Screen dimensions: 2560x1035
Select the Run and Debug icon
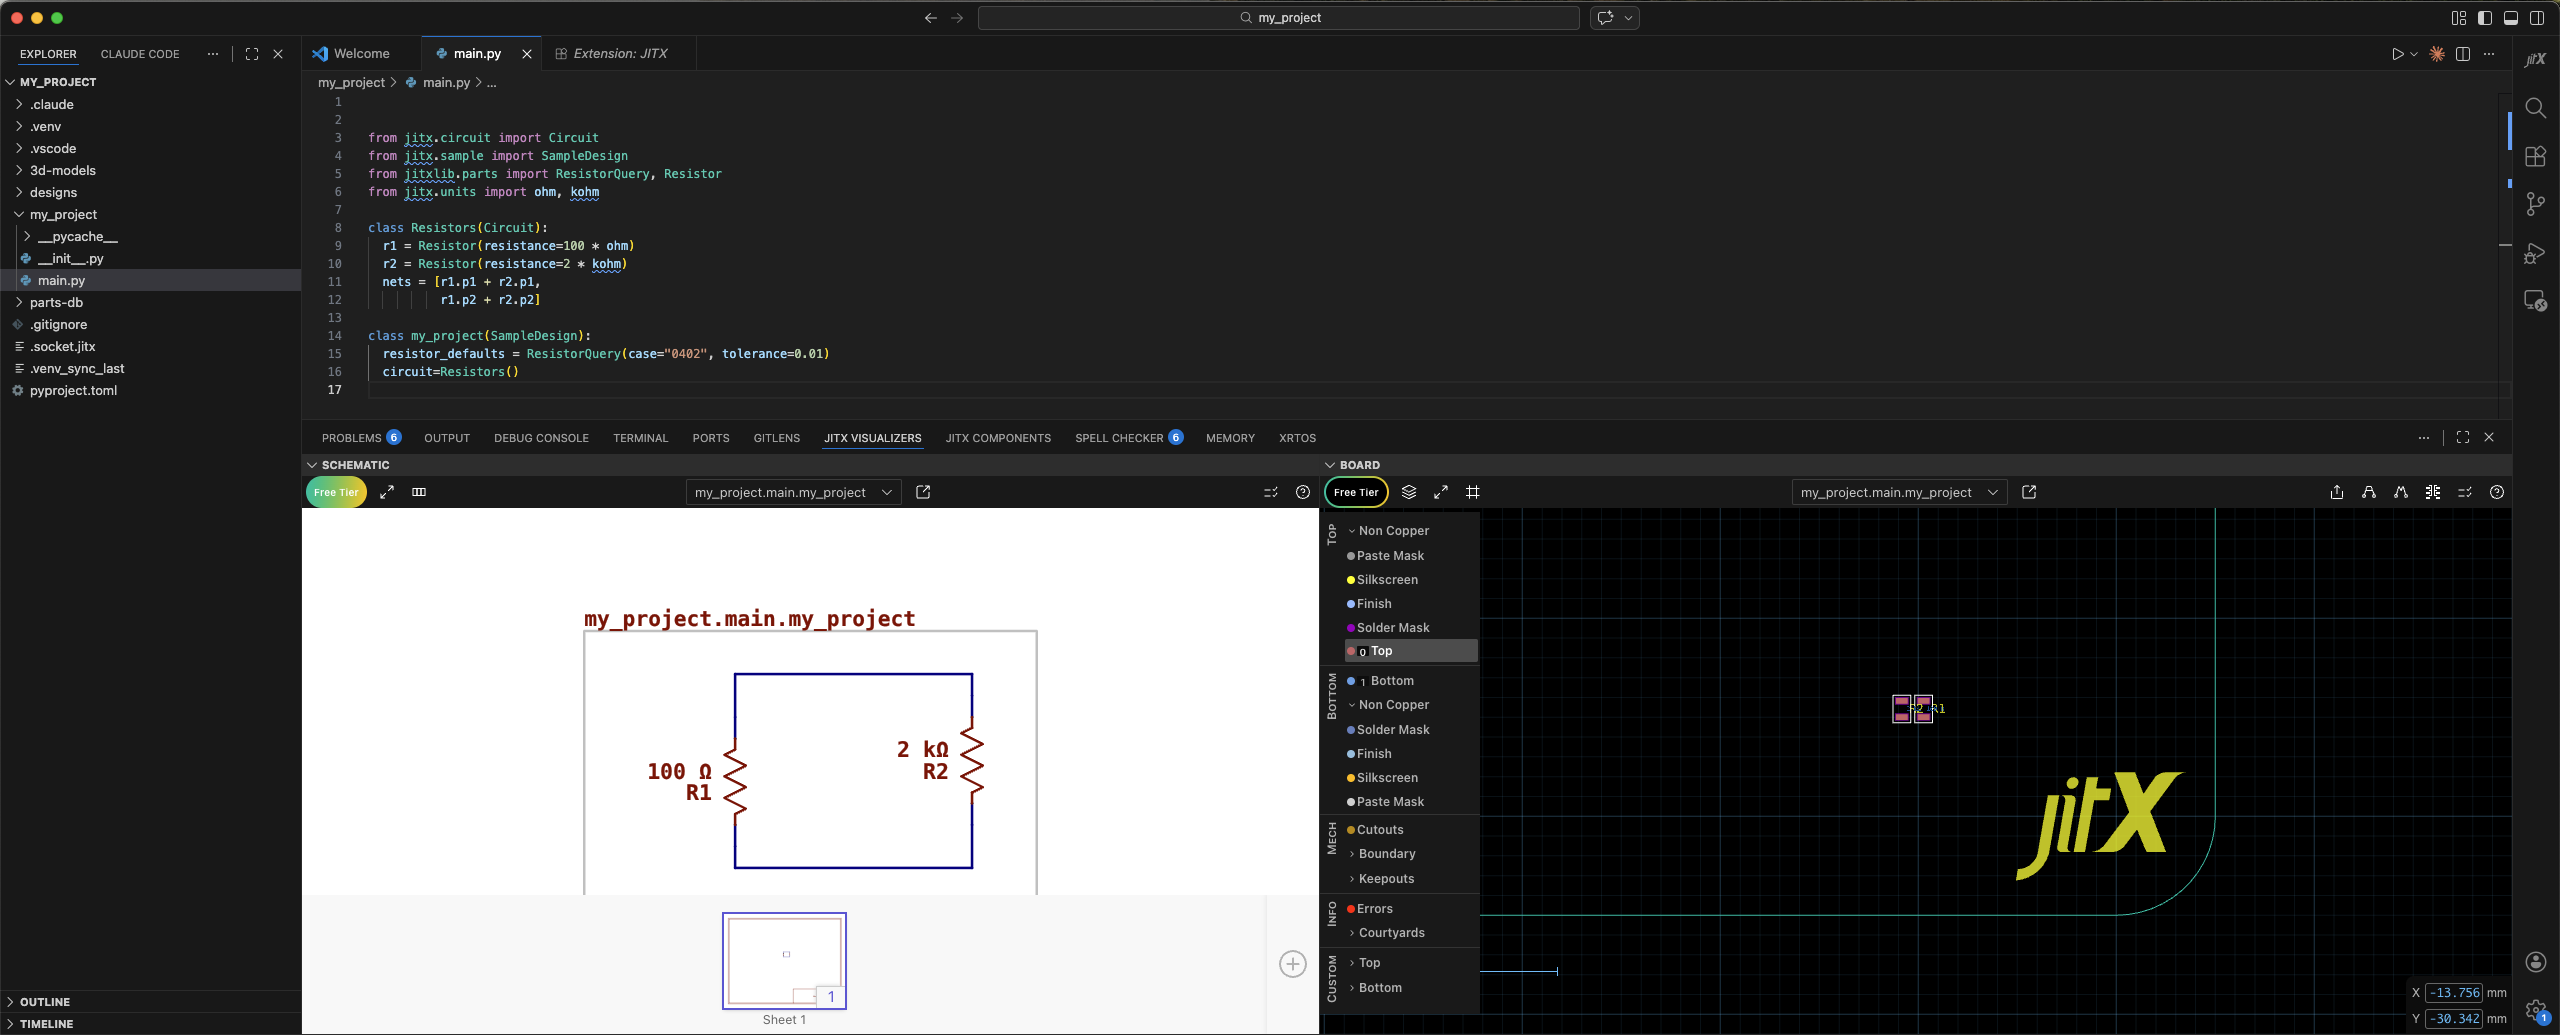coord(2535,253)
